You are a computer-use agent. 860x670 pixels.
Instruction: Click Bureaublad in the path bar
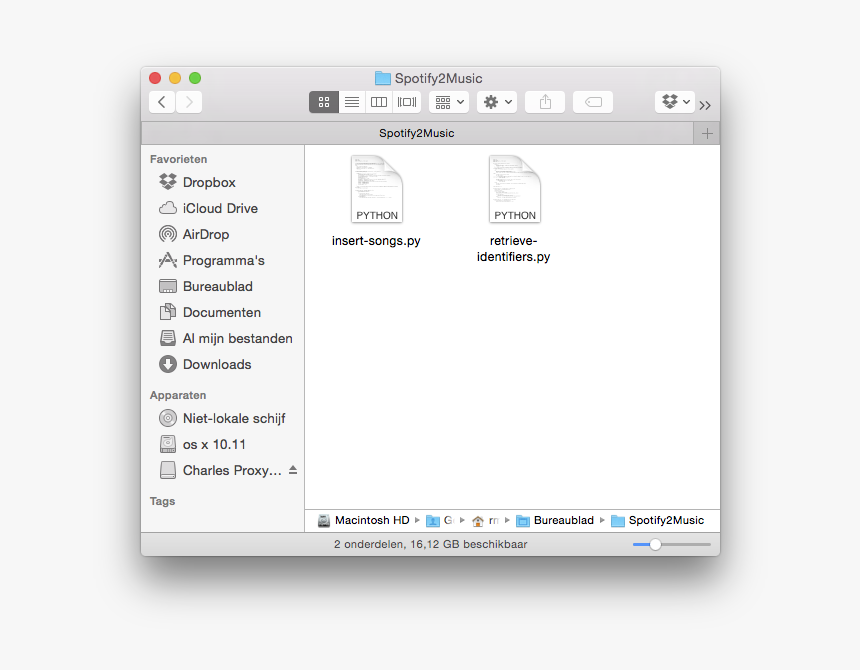(x=555, y=520)
